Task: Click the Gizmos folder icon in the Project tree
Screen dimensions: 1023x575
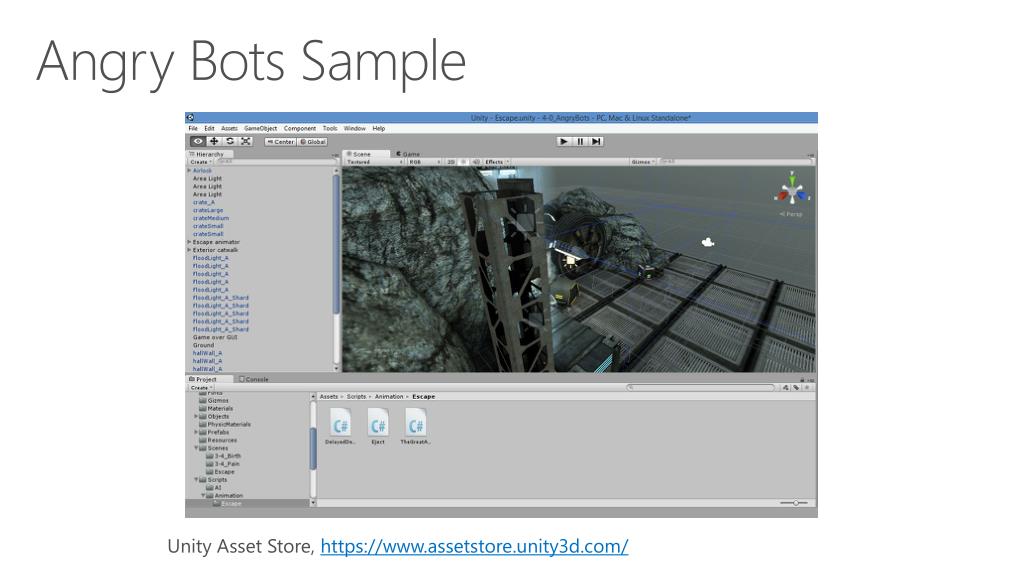Action: (203, 401)
